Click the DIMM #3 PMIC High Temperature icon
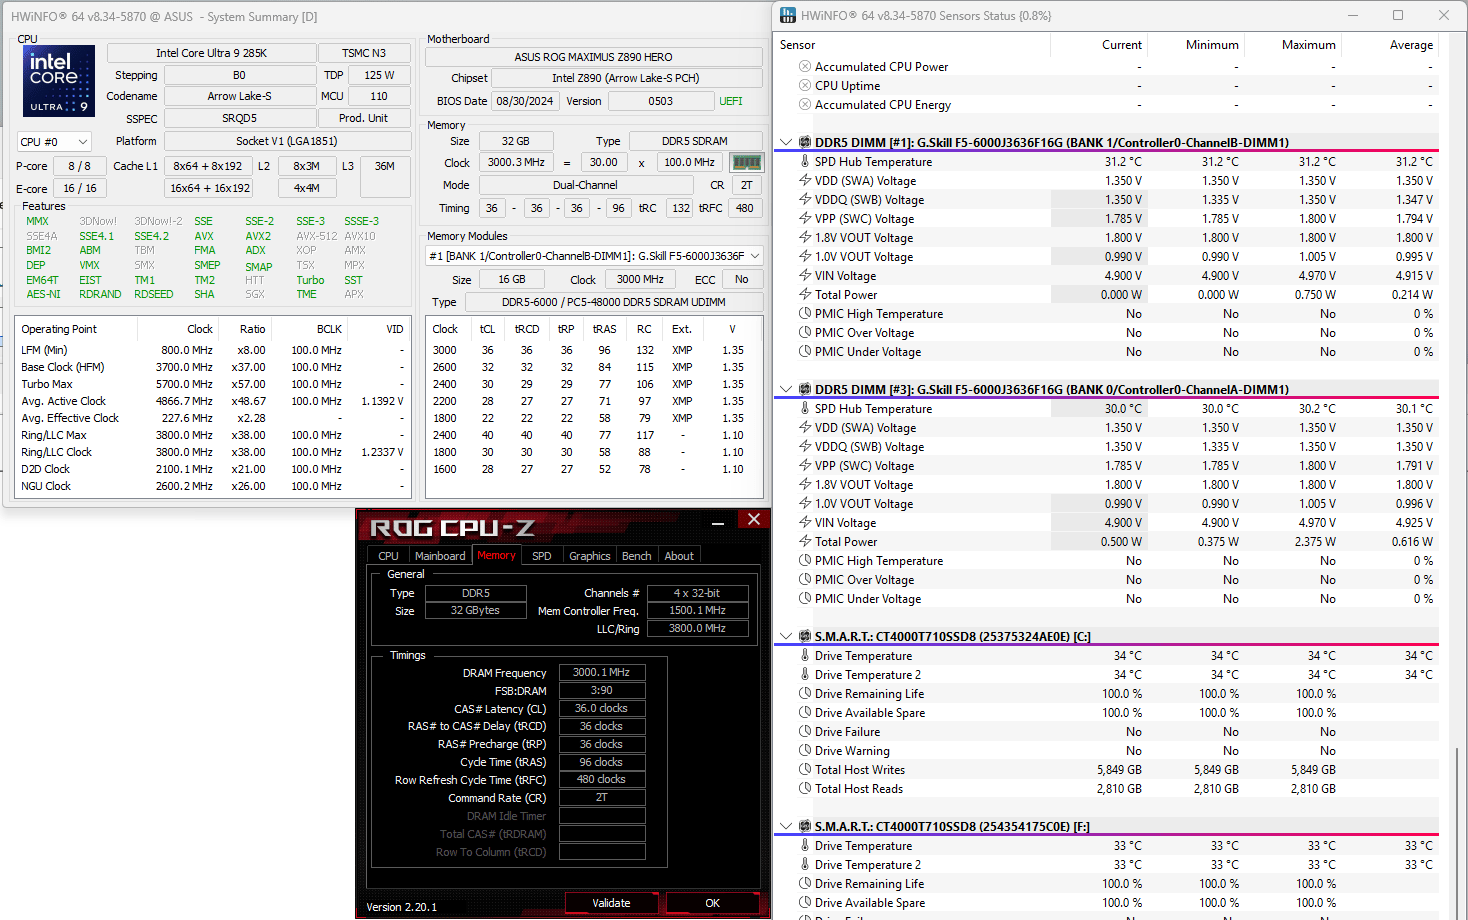This screenshot has width=1468, height=920. [x=805, y=561]
